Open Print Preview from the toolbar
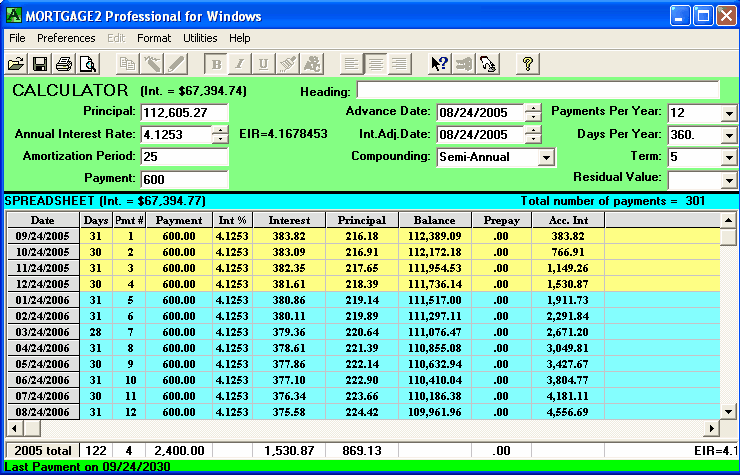This screenshot has width=740, height=476. [88, 64]
